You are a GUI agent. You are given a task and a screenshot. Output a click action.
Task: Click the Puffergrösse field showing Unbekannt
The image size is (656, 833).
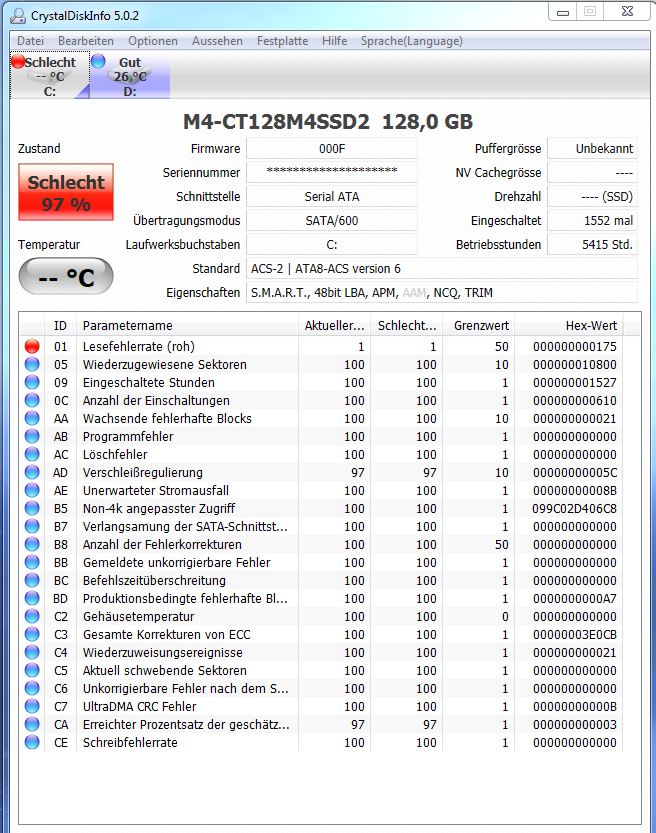point(592,149)
